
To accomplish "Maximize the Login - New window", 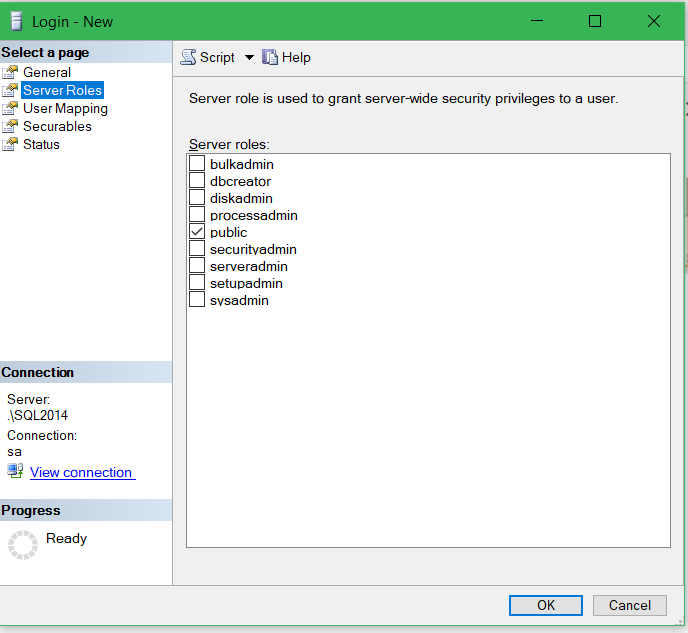I will 595,21.
